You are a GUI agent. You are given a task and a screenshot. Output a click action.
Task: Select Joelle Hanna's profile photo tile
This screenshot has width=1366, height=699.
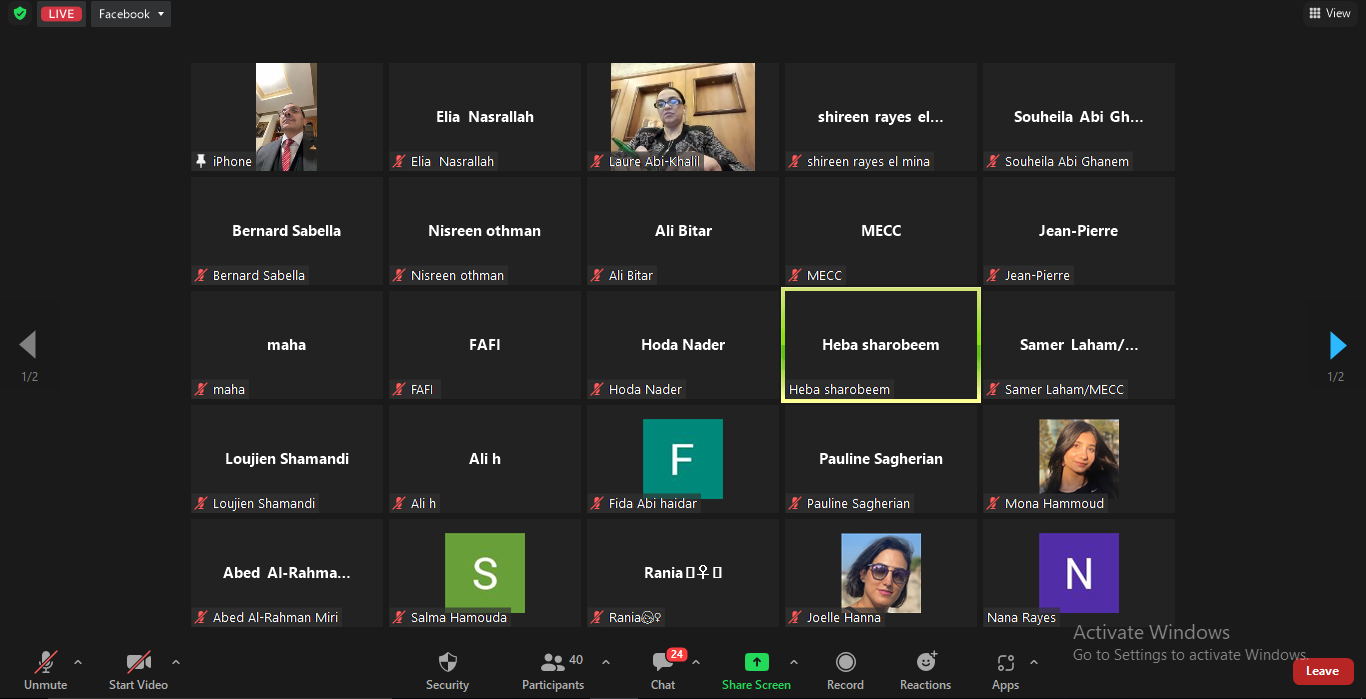(881, 573)
